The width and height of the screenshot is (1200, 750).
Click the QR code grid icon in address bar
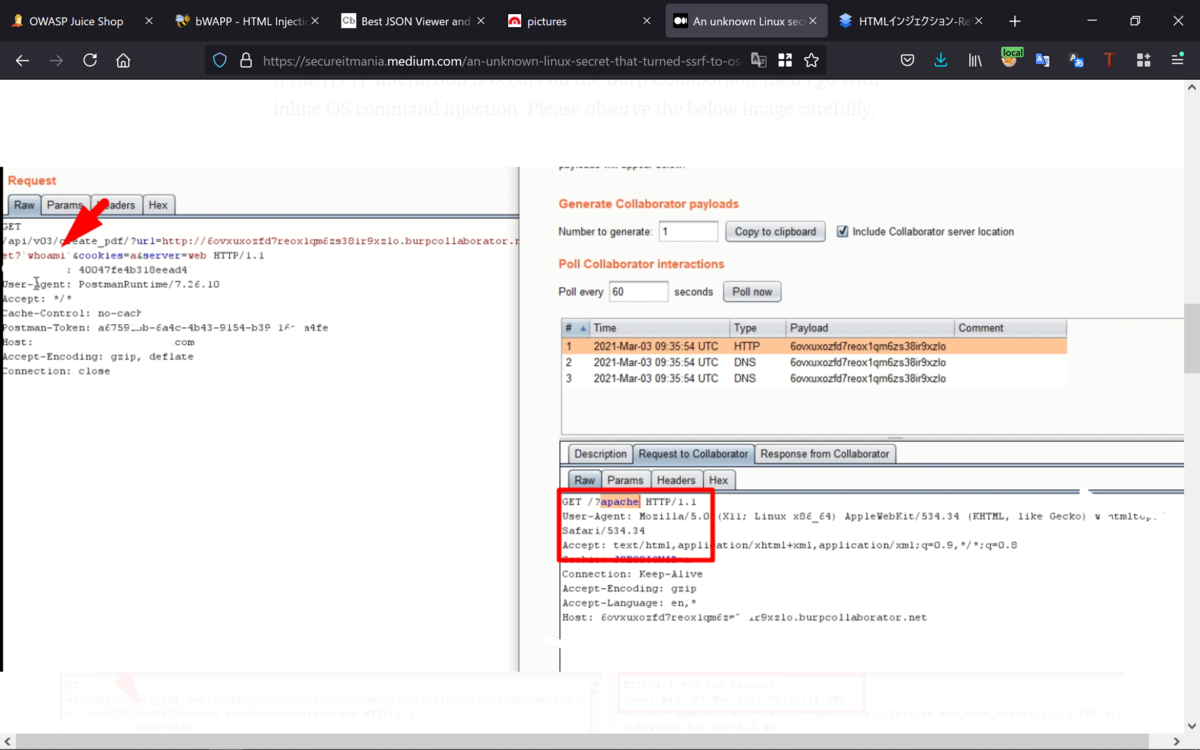(x=785, y=60)
